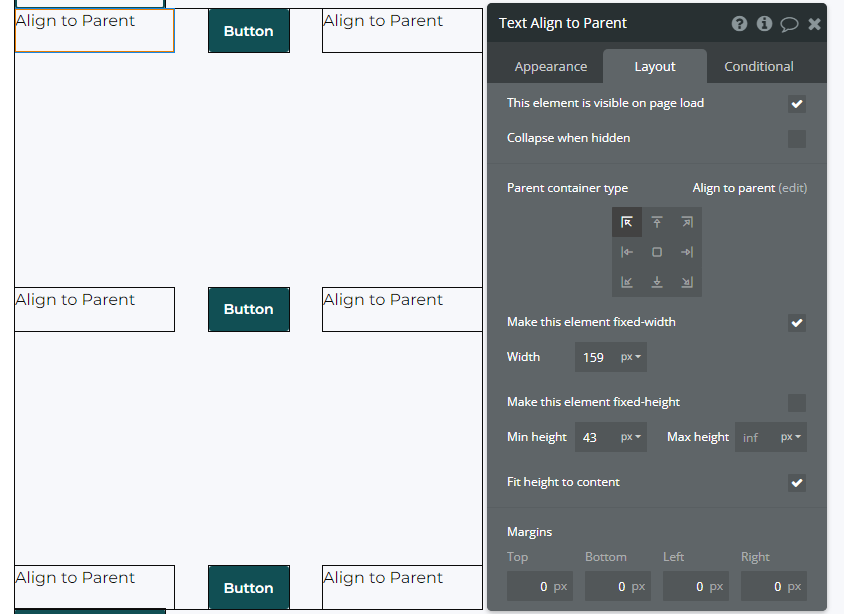Screen dimensions: 844x614
Task: Open the help question mark icon
Action: coord(739,24)
